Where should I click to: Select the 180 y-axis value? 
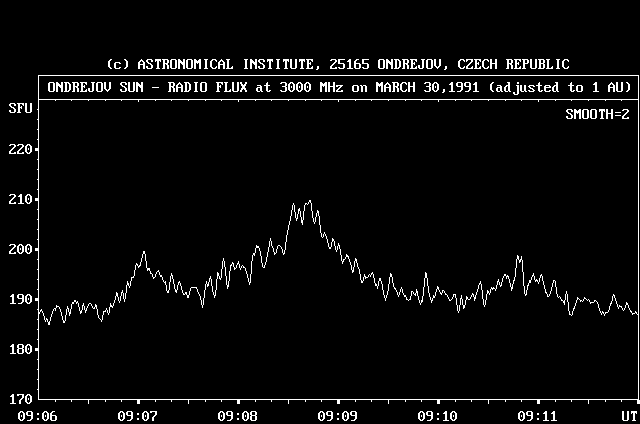pos(19,349)
